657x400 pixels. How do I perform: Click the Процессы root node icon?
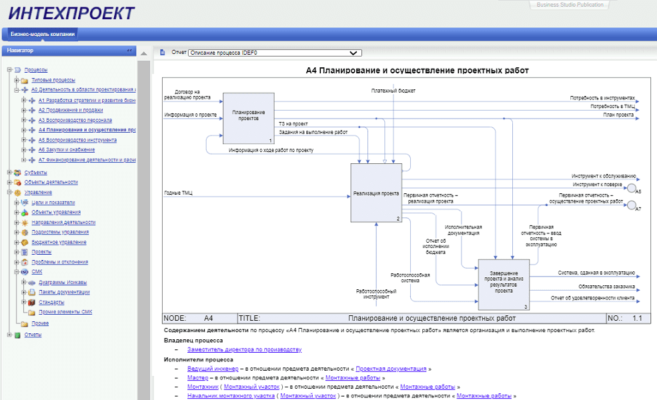tap(18, 70)
